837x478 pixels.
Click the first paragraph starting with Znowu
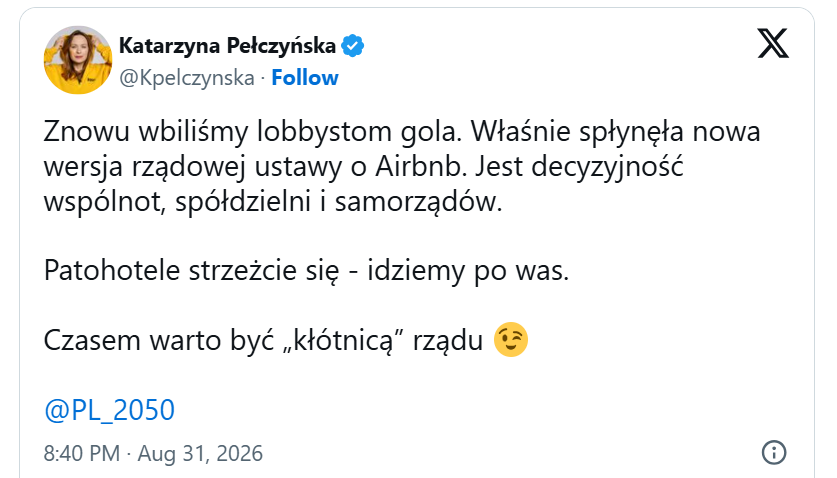pyautogui.click(x=401, y=166)
